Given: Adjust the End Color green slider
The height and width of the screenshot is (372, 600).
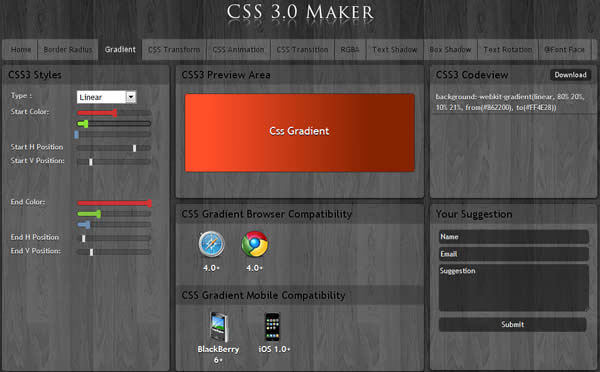Looking at the screenshot, I should pos(114,214).
